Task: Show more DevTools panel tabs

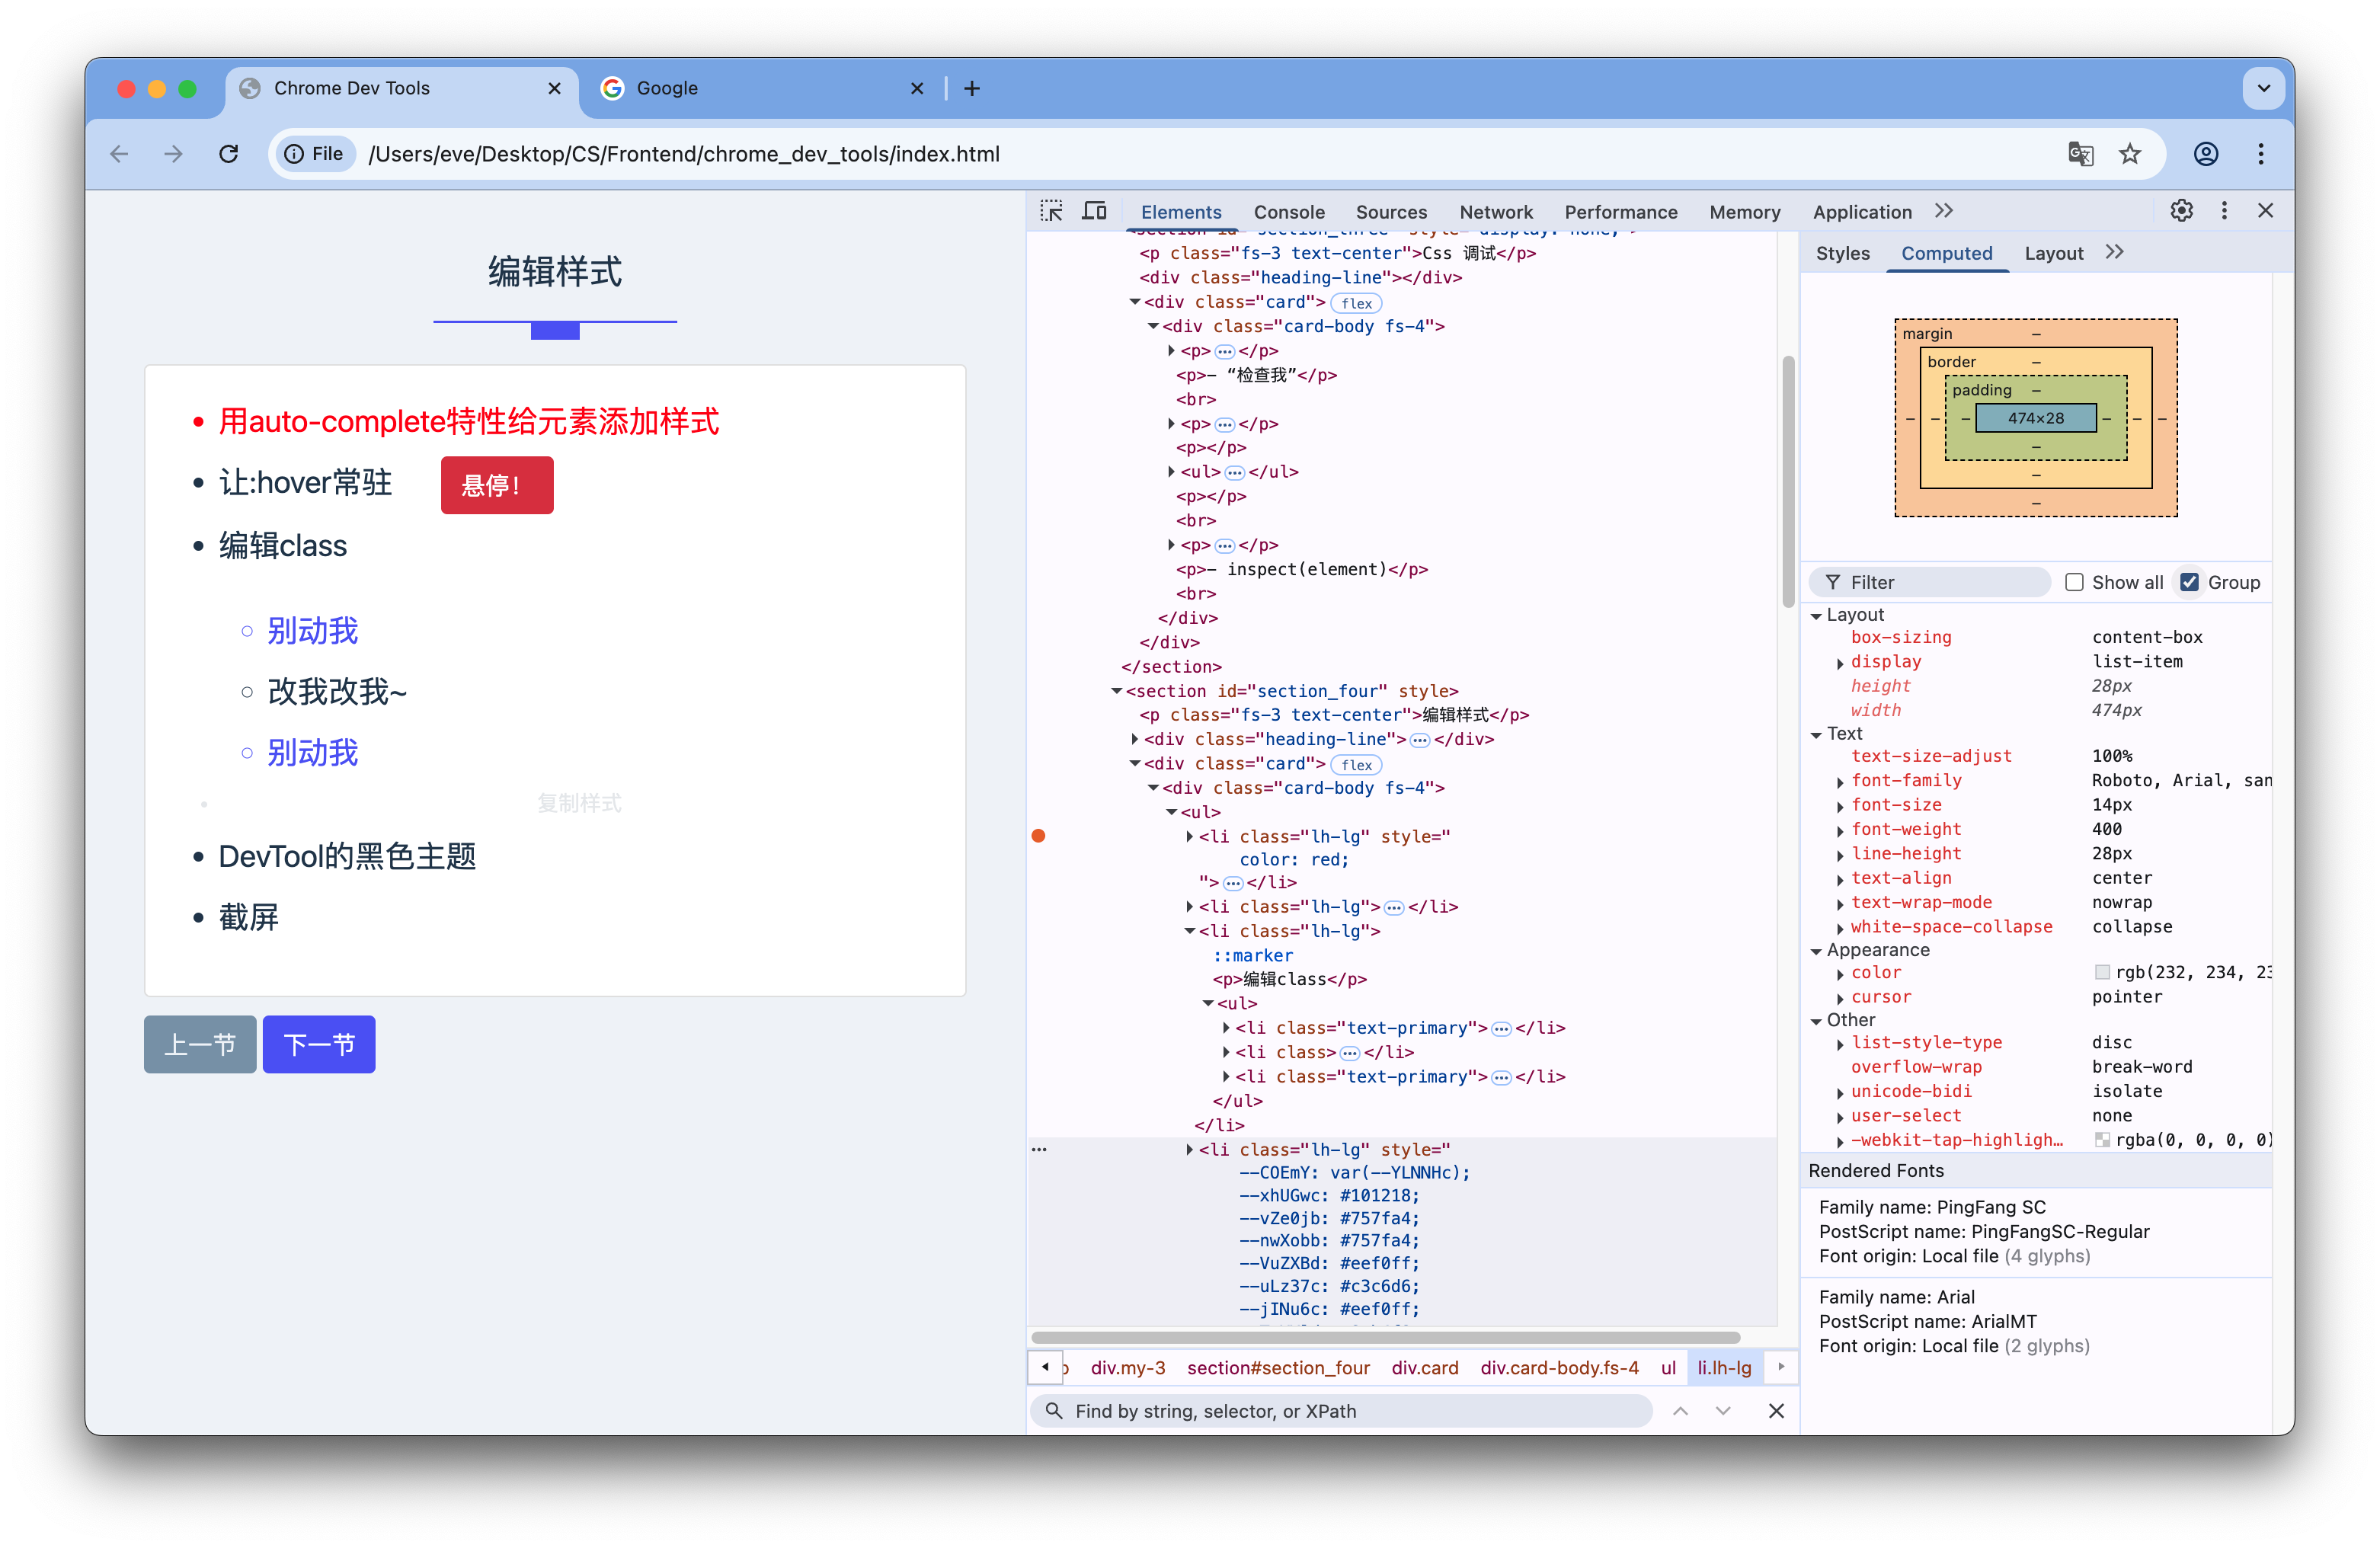Action: (x=1943, y=211)
